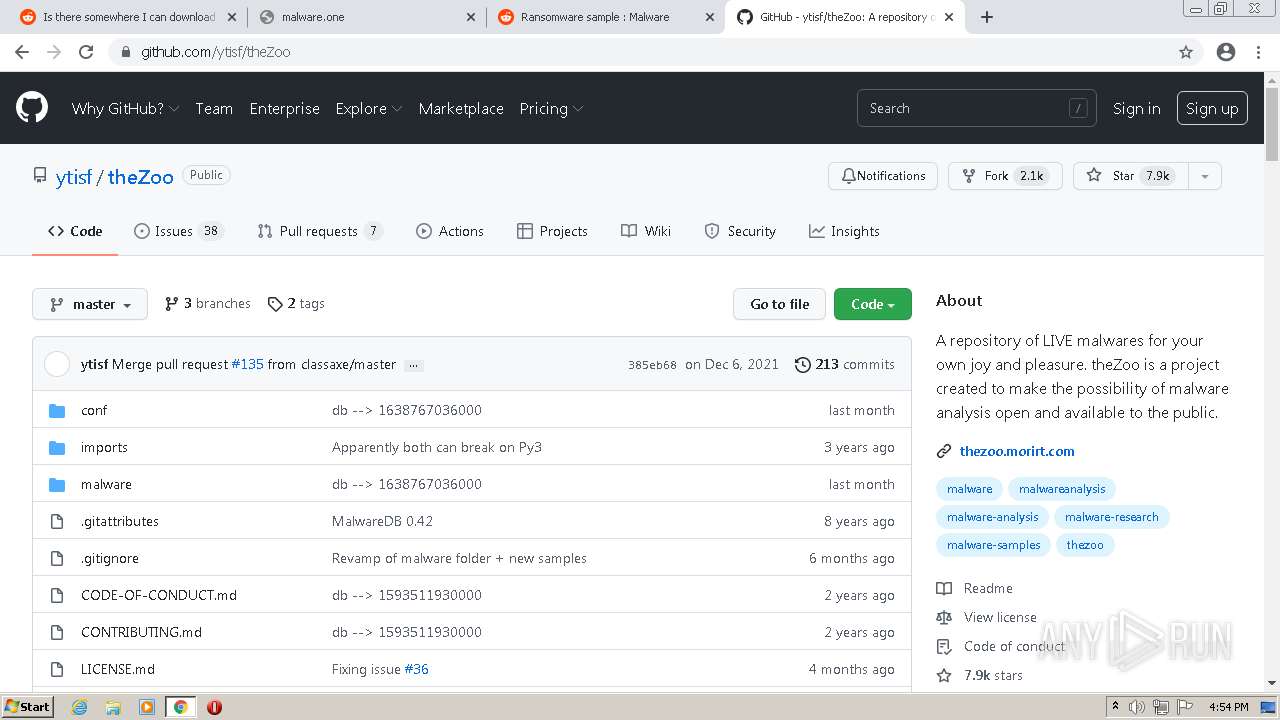Click the Marketplace nav link
Screen dimensions: 1280x720
(x=461, y=108)
